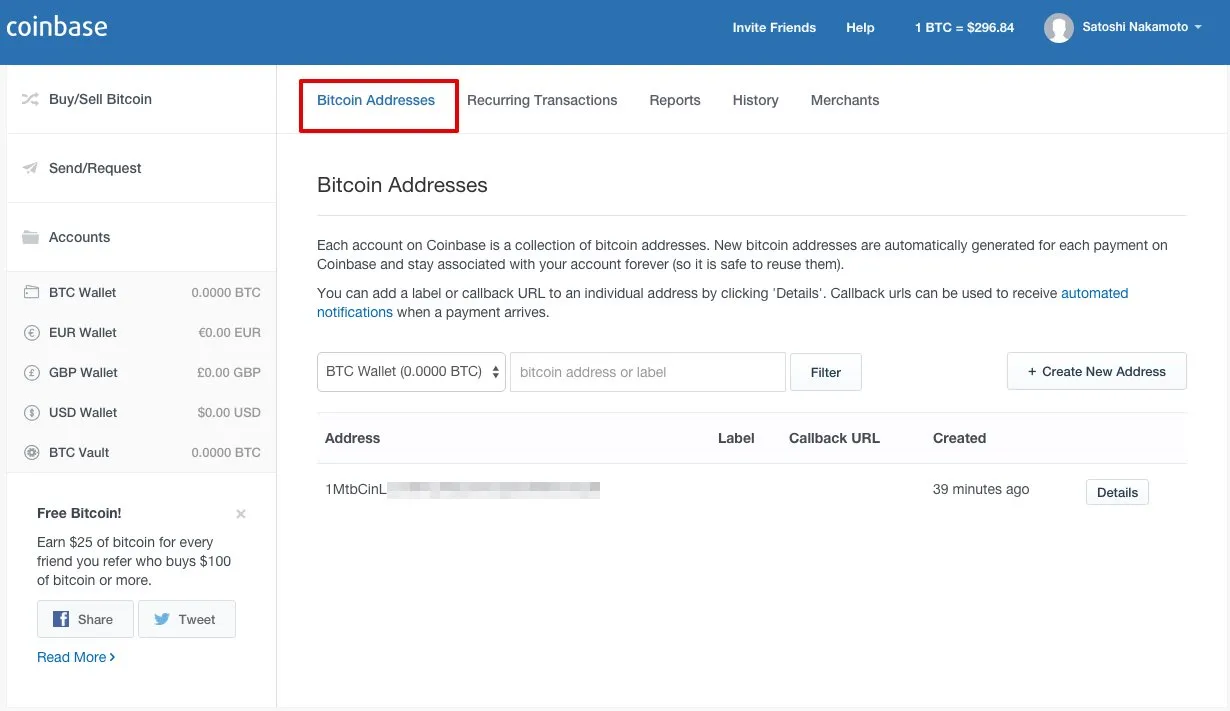Open the Reports tab

[x=675, y=100]
